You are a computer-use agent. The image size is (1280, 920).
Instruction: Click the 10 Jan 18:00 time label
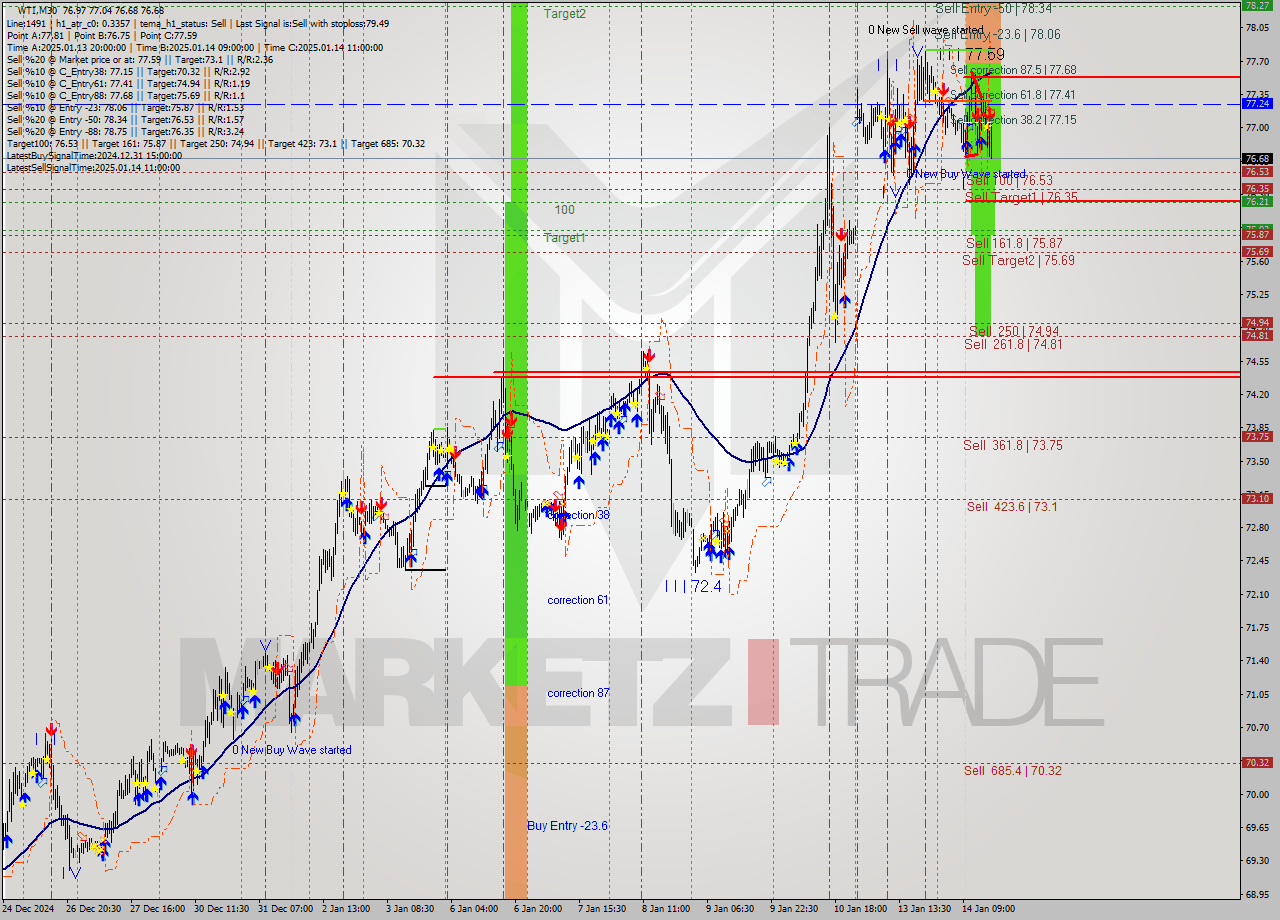[x=860, y=909]
